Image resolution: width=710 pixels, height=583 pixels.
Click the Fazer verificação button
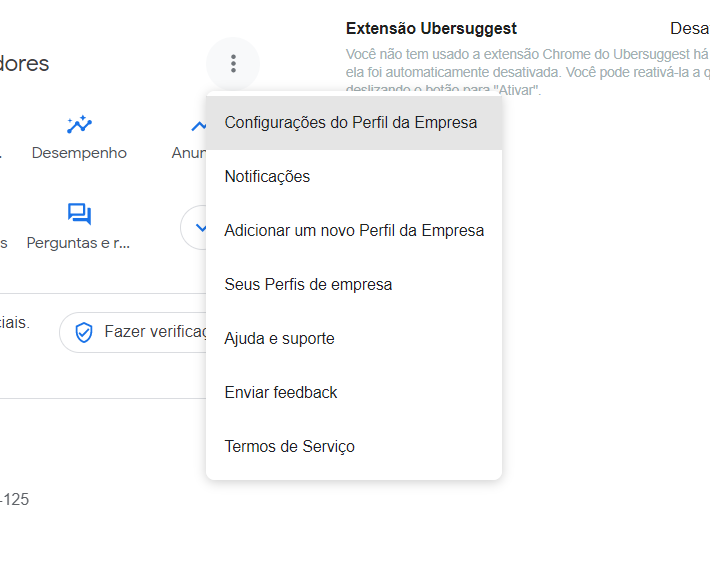tap(133, 332)
